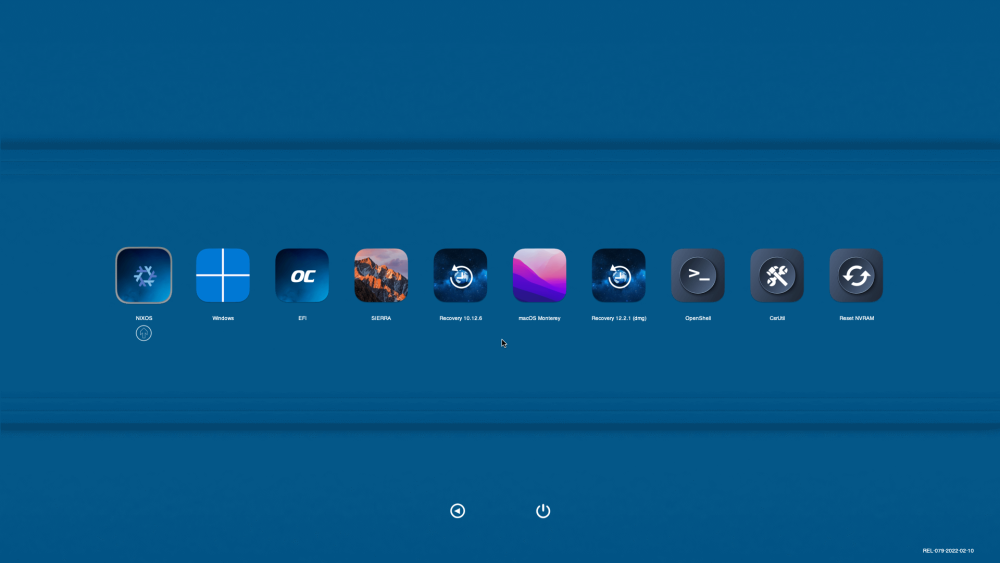
Task: Click the "Windows" label text
Action: coord(223,318)
